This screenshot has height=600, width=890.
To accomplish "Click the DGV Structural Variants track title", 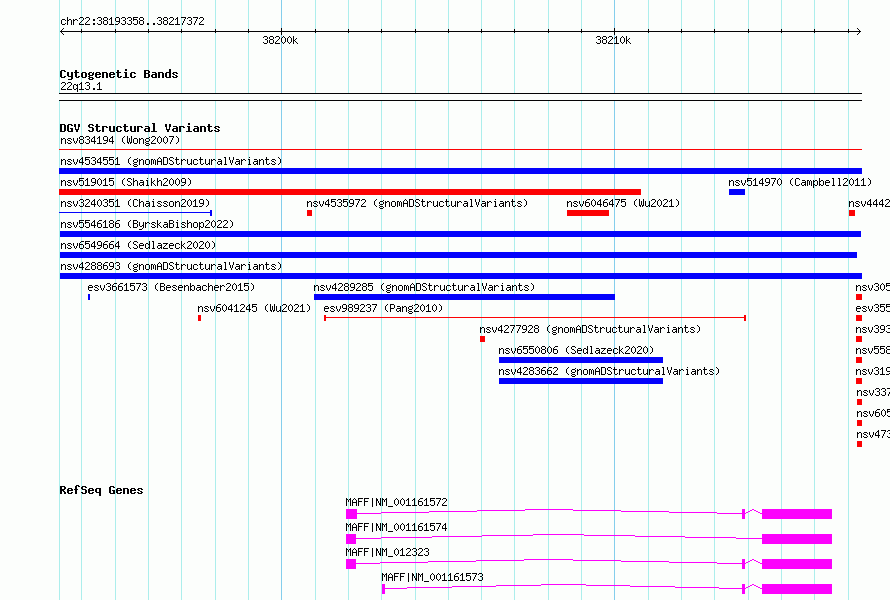I will [x=140, y=128].
